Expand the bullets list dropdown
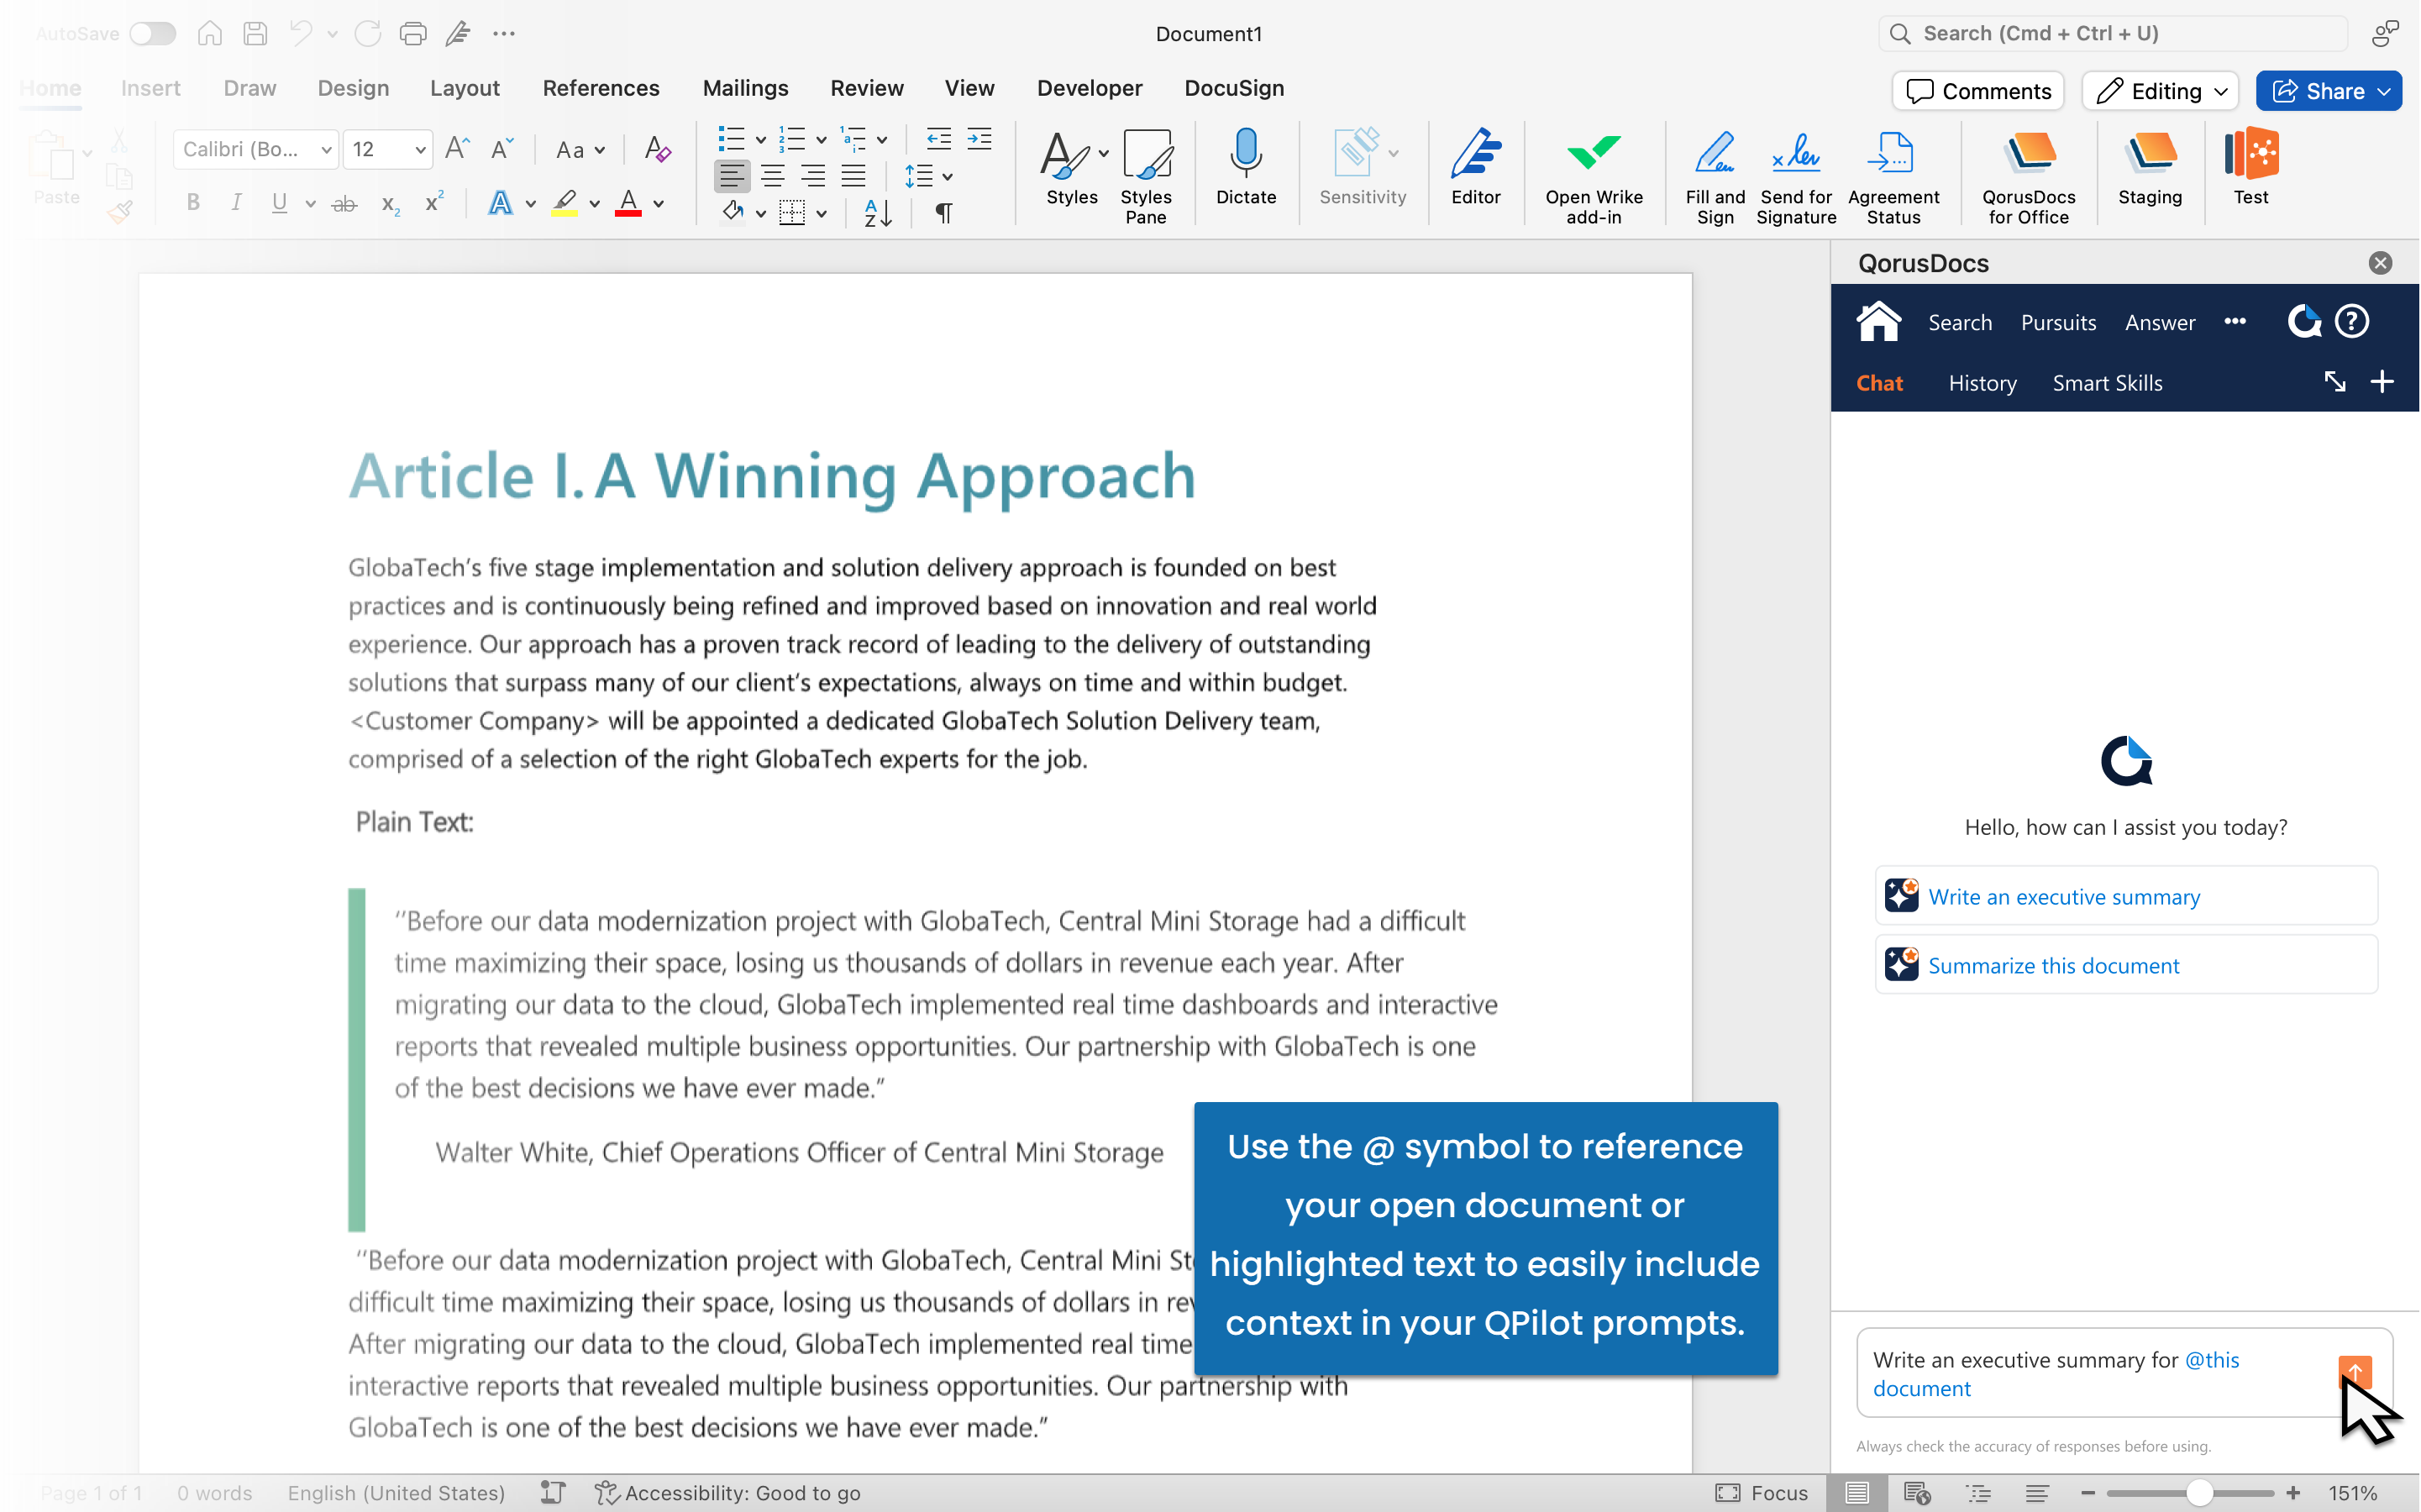 [761, 140]
